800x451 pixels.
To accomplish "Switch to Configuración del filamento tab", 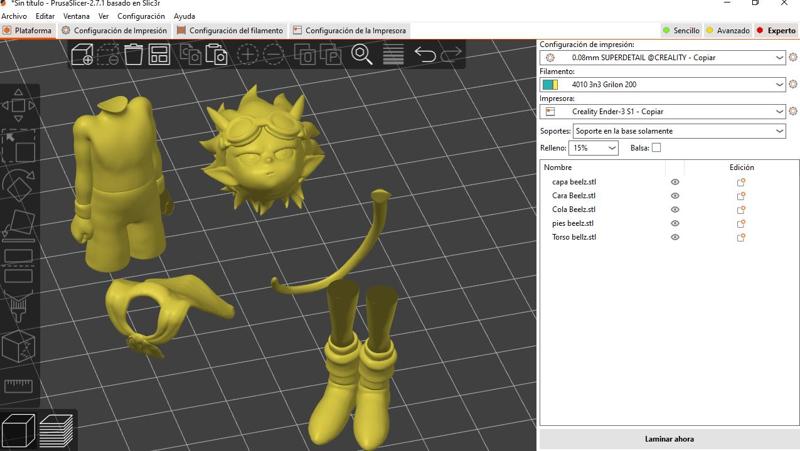I will pyautogui.click(x=232, y=31).
